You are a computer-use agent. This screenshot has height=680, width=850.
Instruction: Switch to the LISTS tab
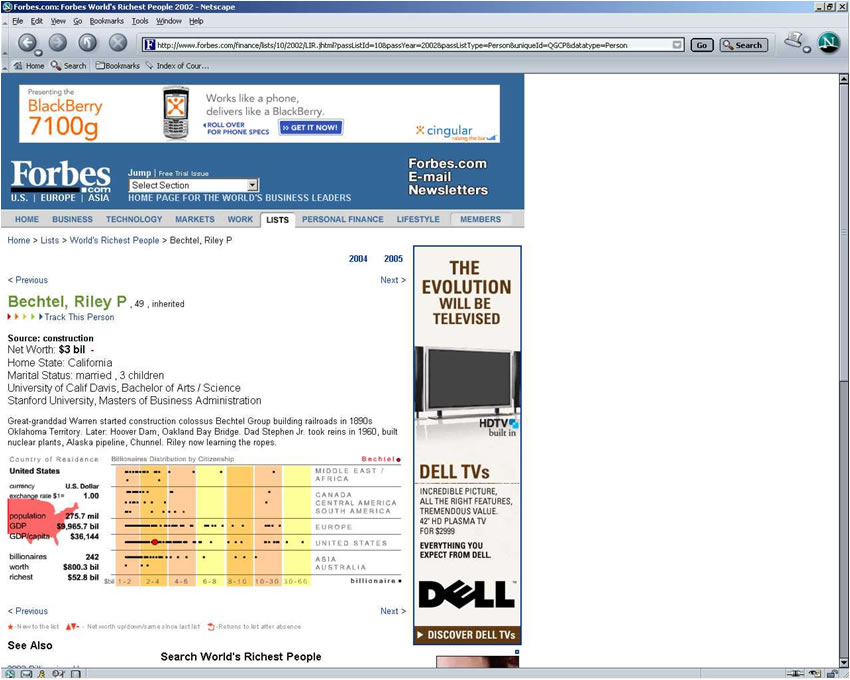pos(278,220)
